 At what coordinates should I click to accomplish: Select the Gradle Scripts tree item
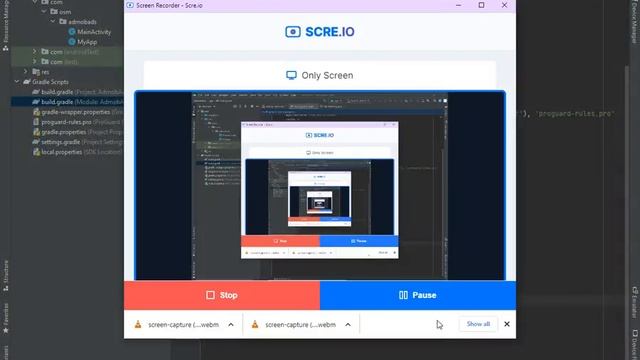pos(50,82)
